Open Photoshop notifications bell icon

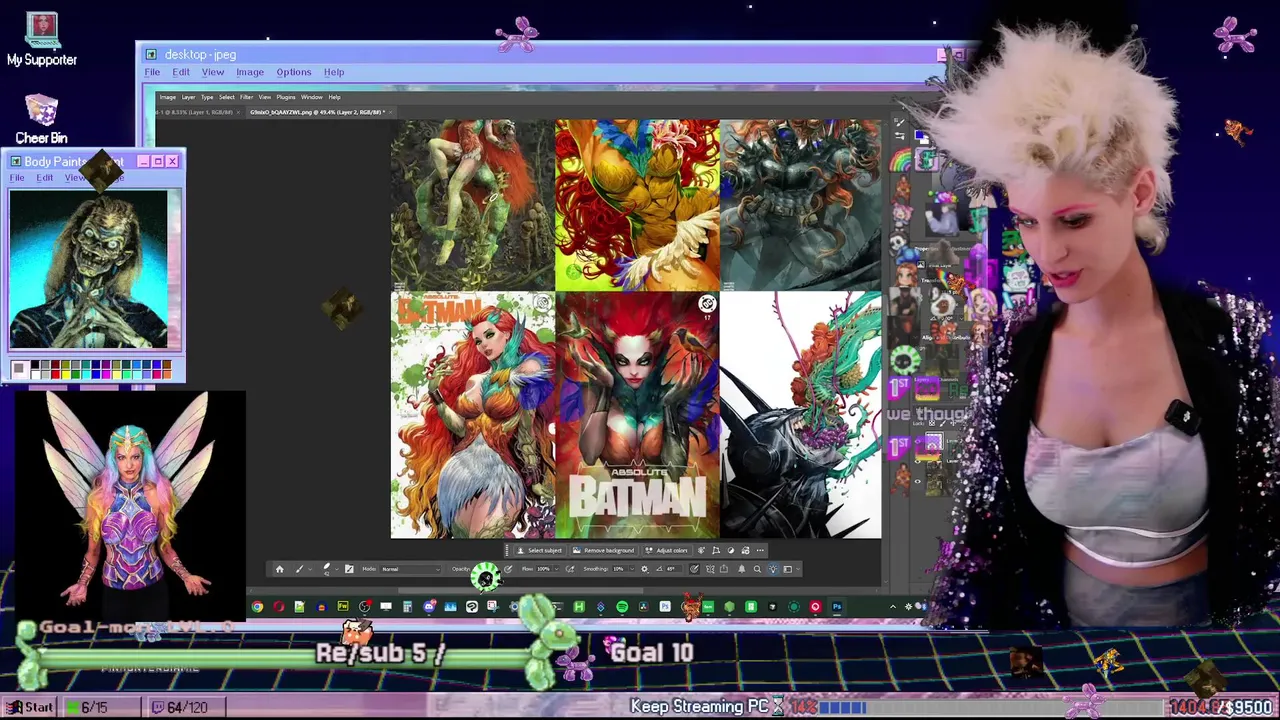coord(741,569)
